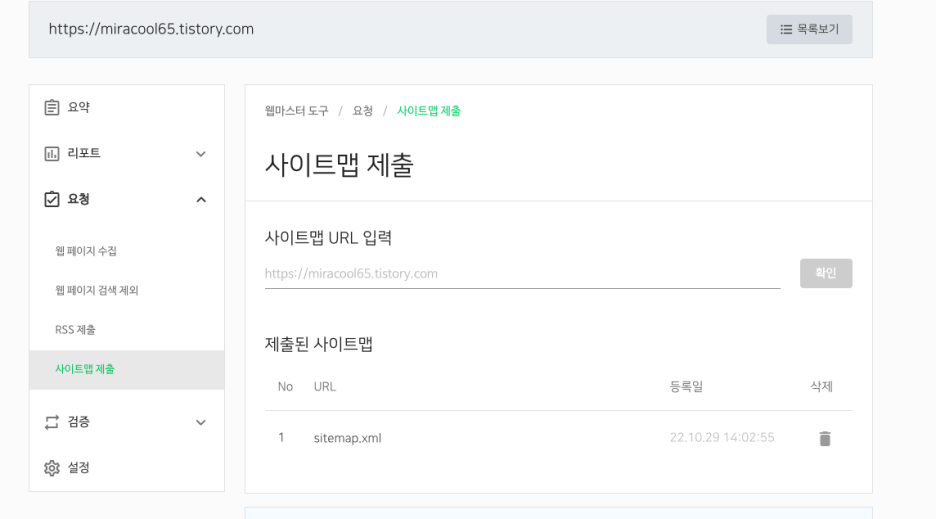This screenshot has height=519, width=936.
Task: Go to 요청 breadcrumb link
Action: tap(362, 111)
